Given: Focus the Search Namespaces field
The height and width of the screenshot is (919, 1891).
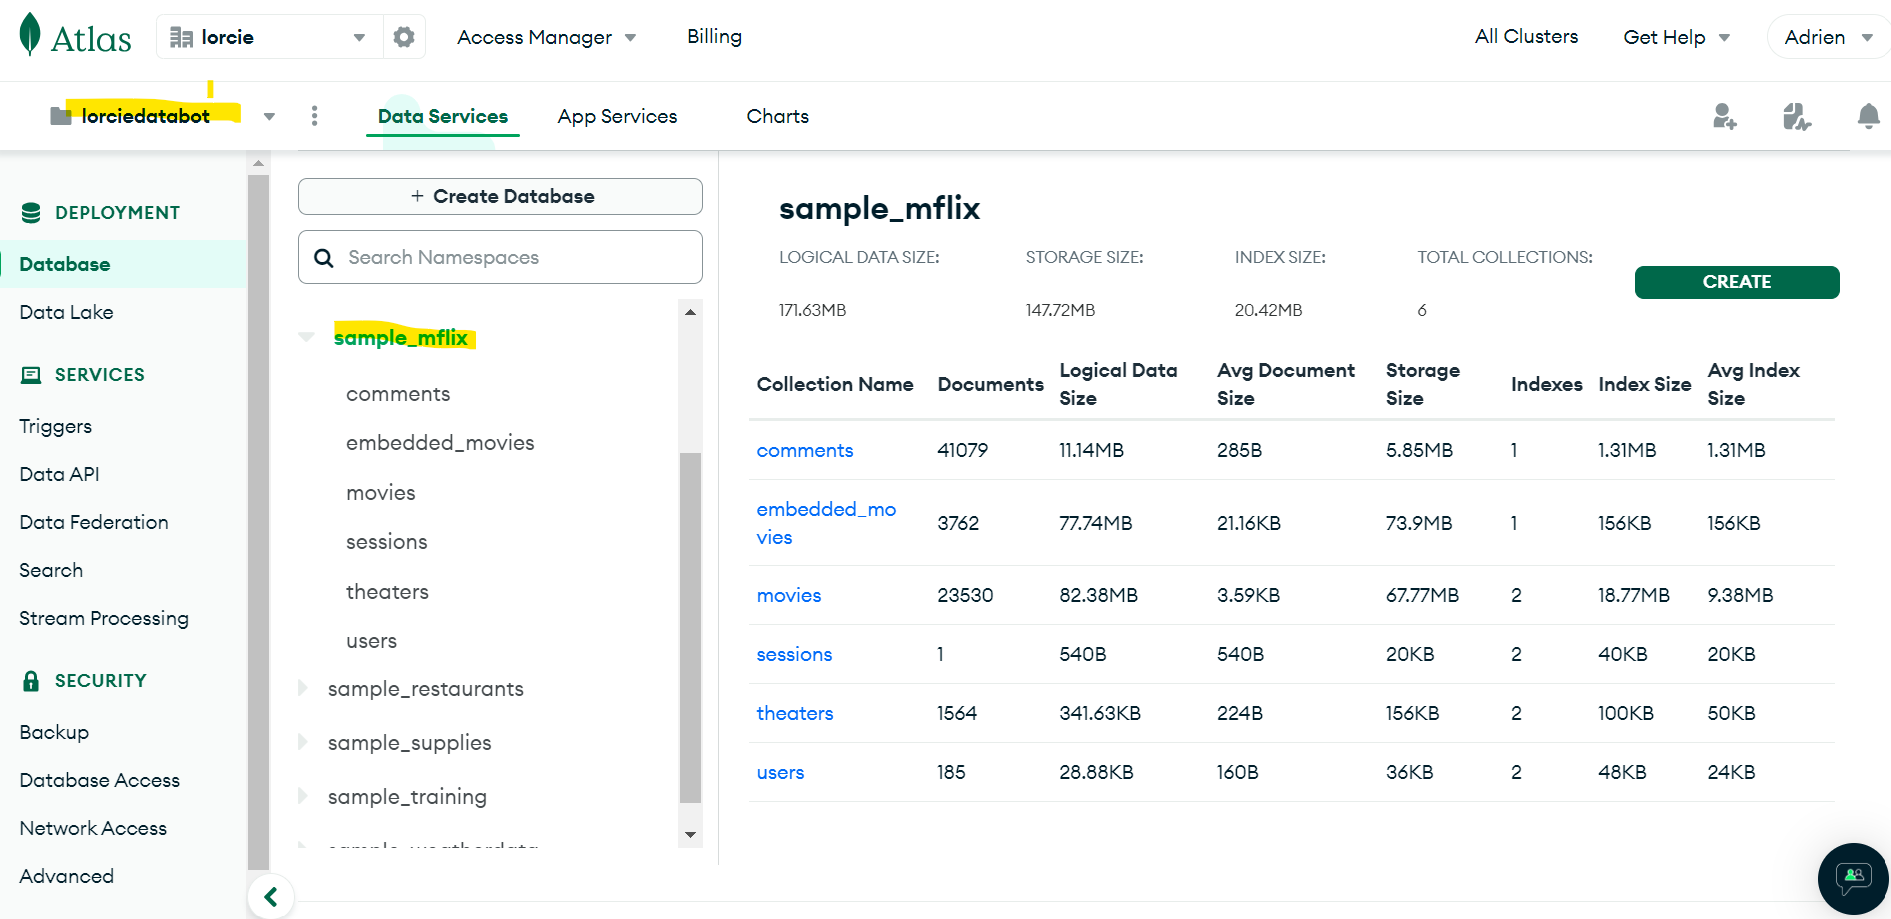Looking at the screenshot, I should tap(500, 257).
